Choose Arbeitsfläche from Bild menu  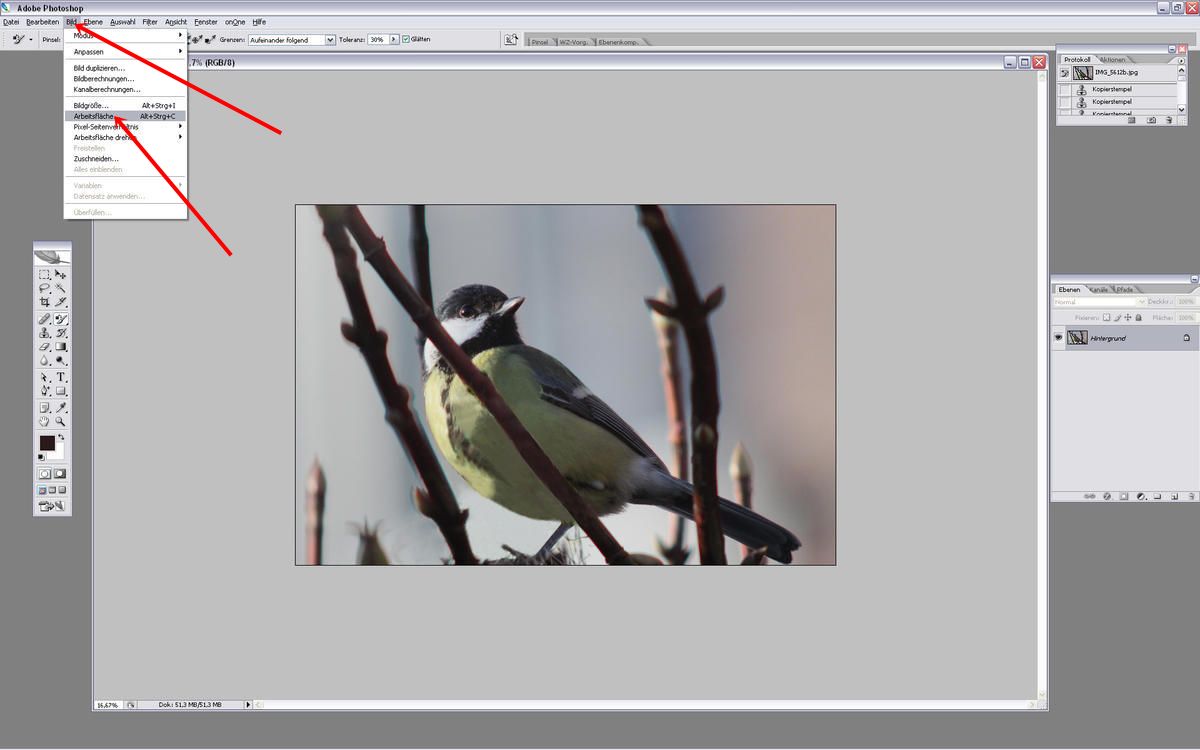(125, 116)
